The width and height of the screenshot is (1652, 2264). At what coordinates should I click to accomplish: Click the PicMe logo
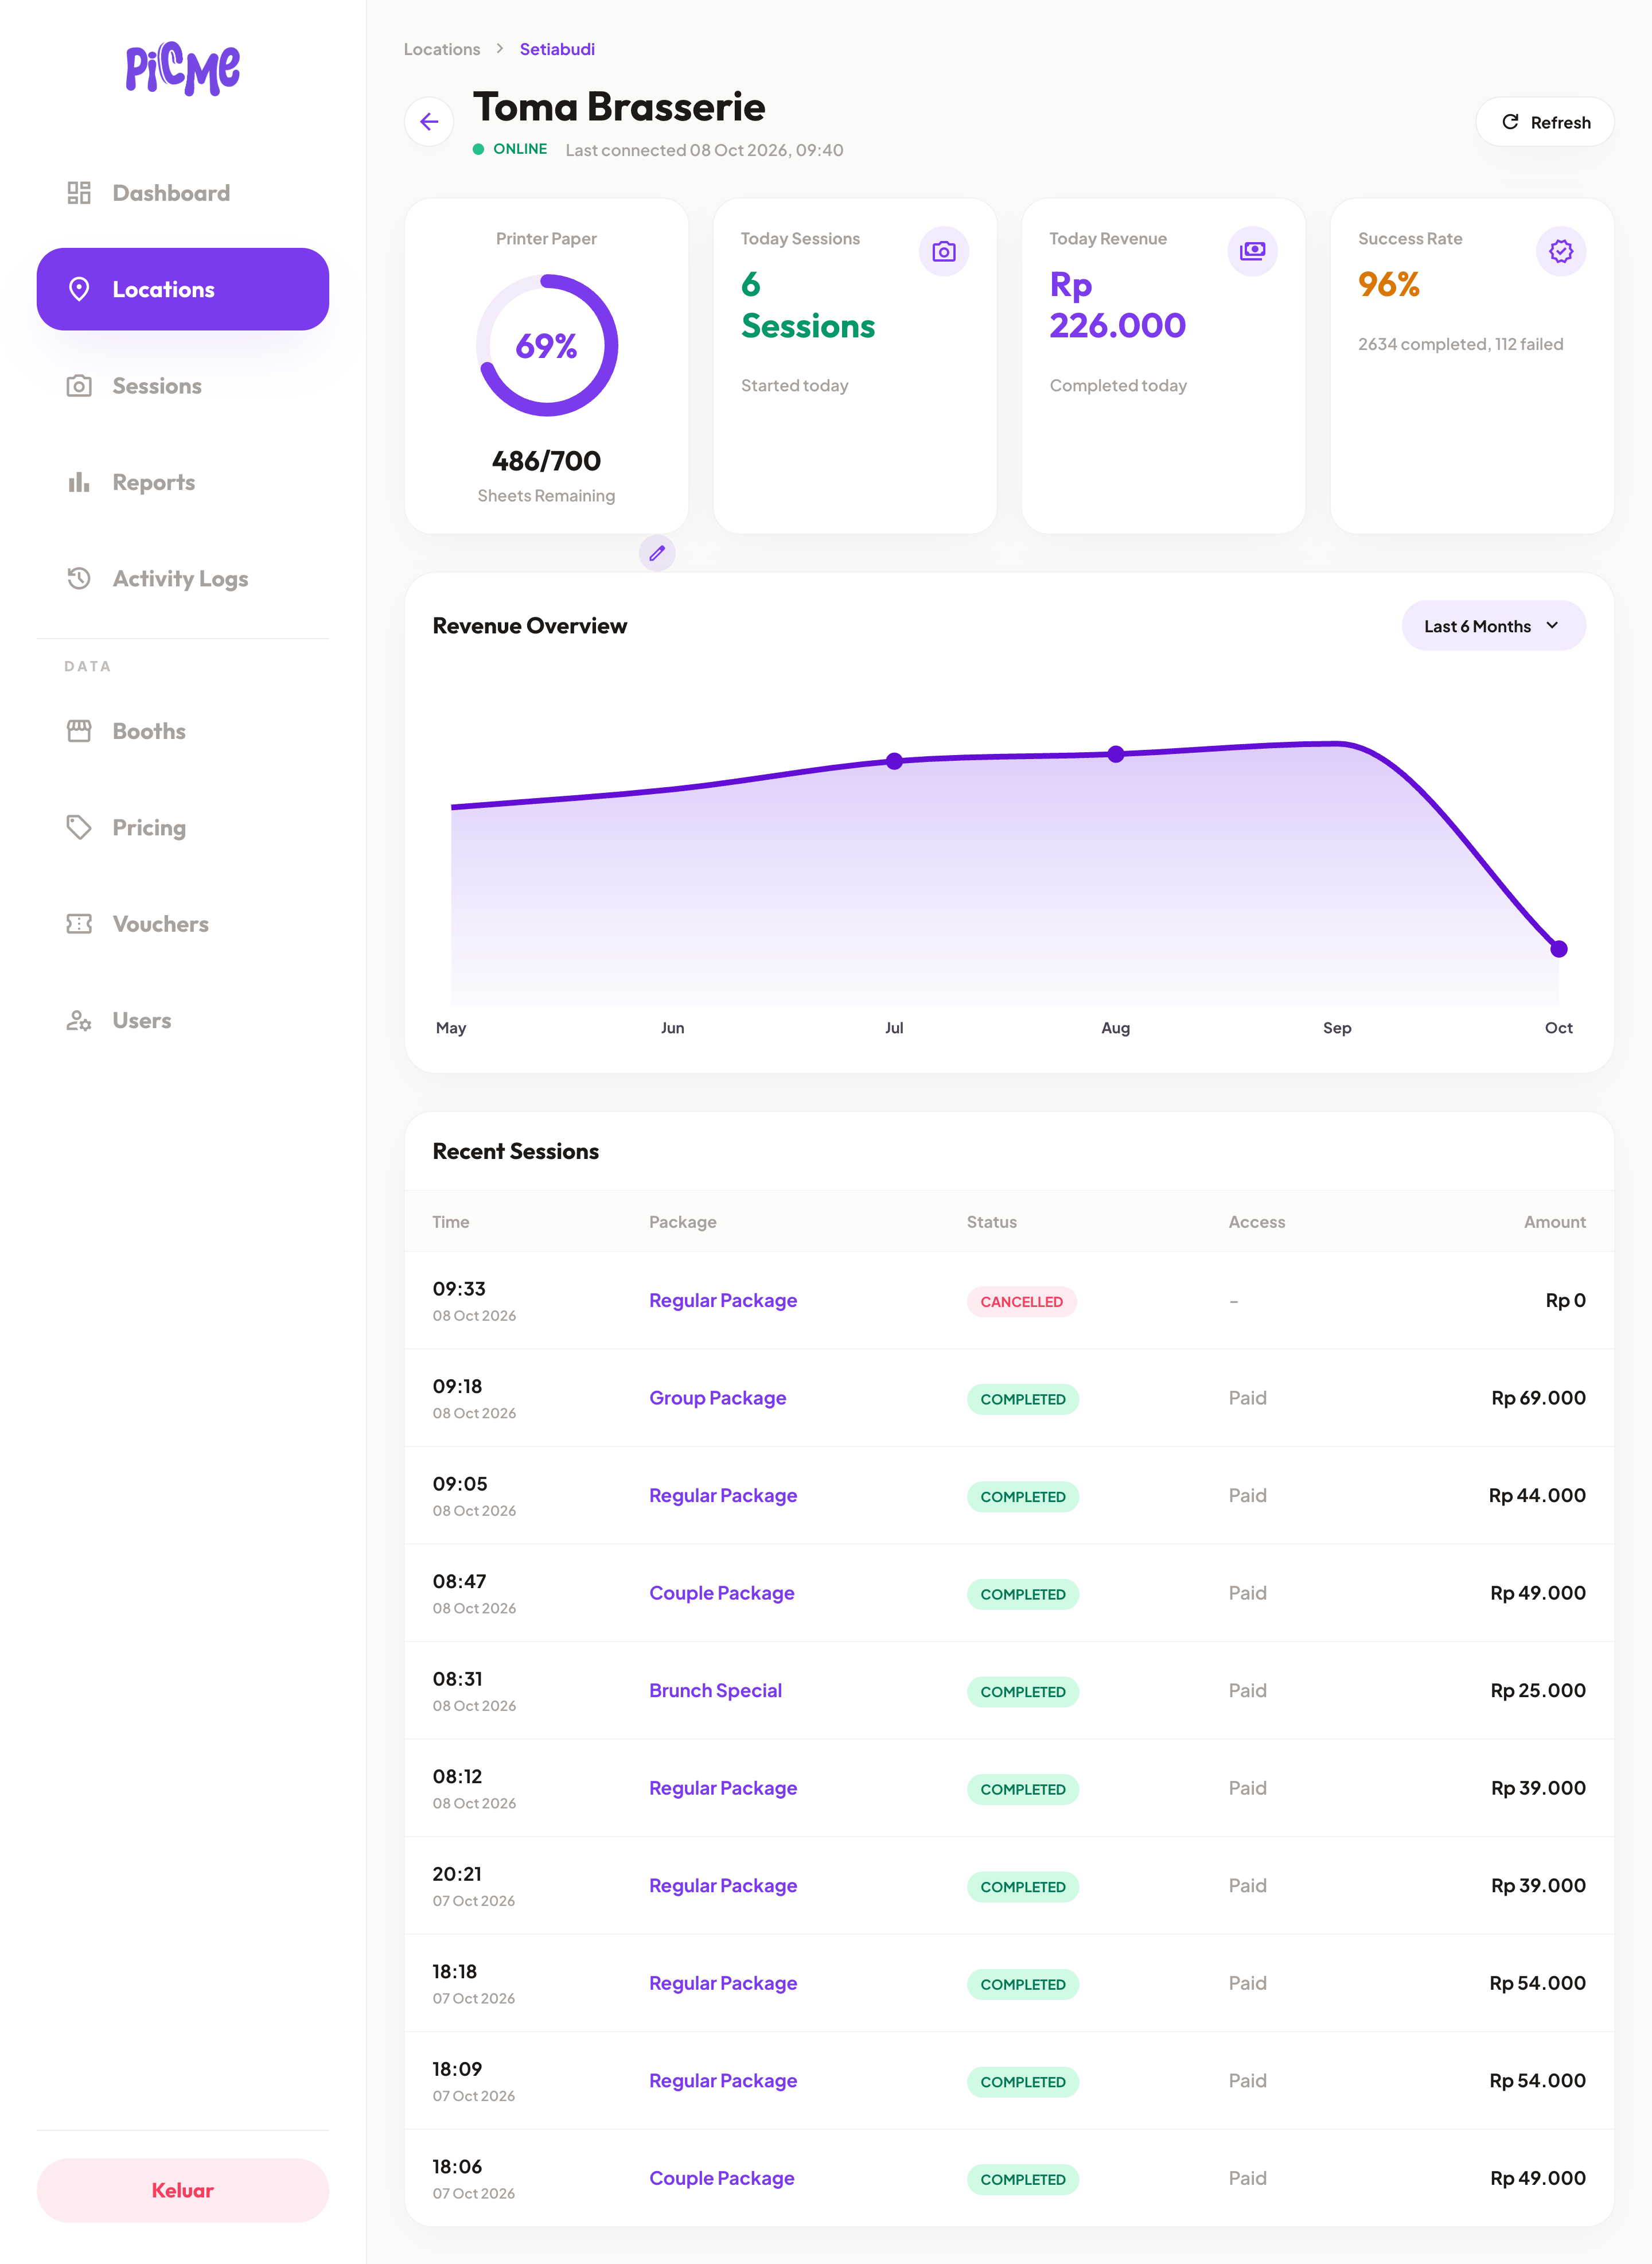pyautogui.click(x=183, y=70)
